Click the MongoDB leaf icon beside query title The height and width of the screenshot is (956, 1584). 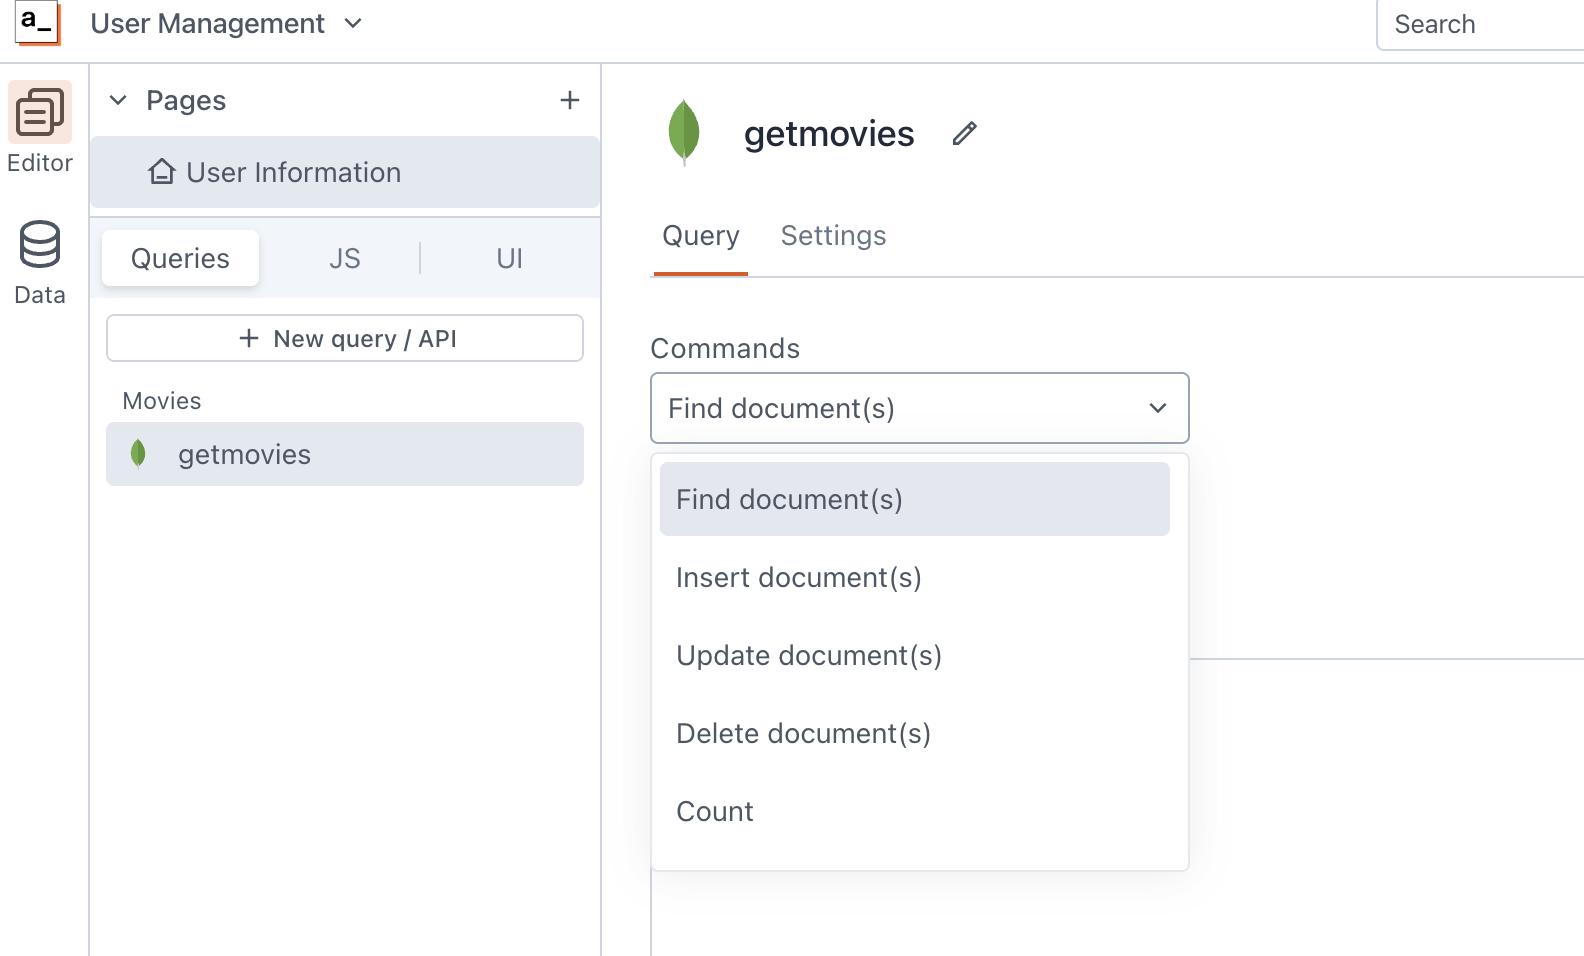(x=684, y=132)
